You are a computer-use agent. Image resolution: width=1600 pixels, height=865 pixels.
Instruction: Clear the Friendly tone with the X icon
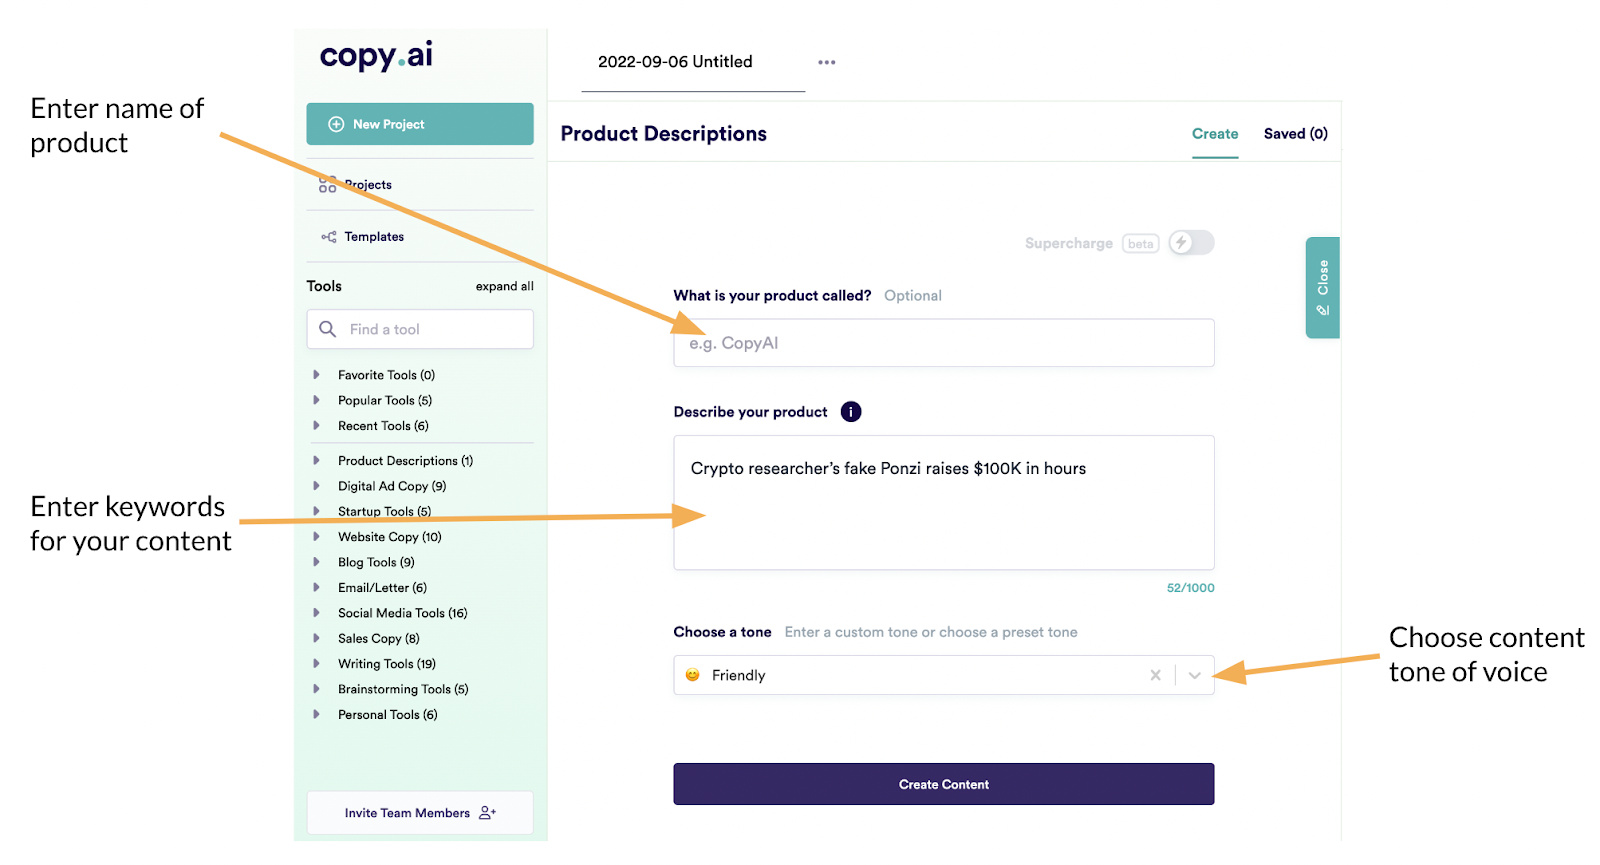pos(1155,675)
